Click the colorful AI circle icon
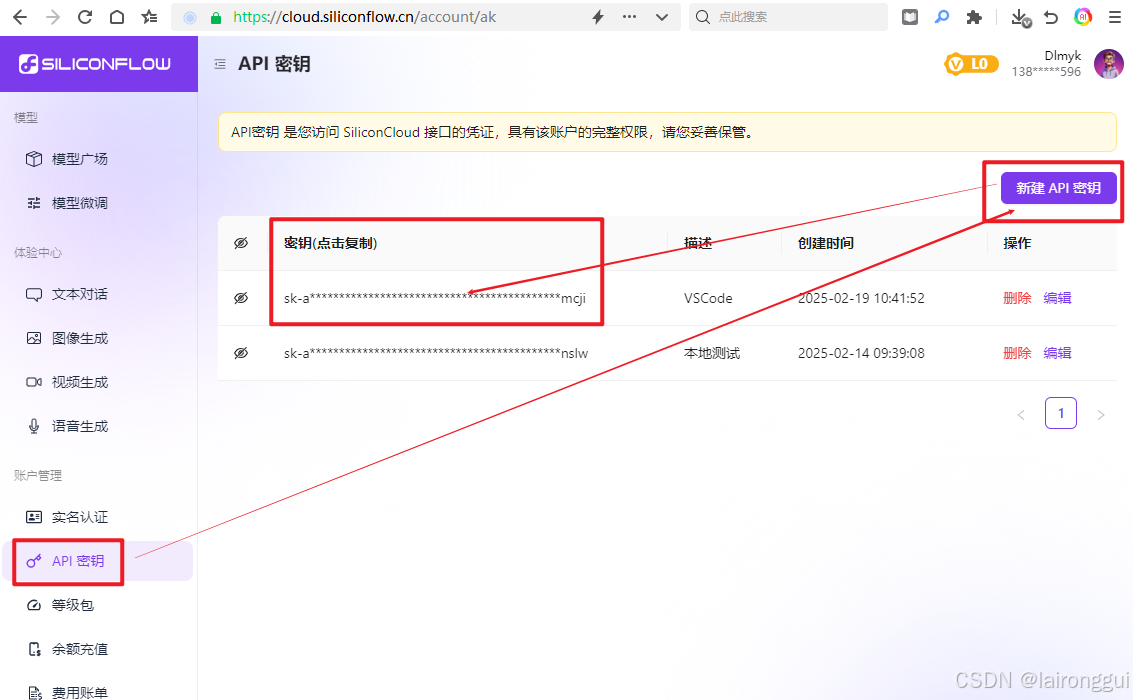Viewport: 1133px width, 700px height. click(1083, 17)
